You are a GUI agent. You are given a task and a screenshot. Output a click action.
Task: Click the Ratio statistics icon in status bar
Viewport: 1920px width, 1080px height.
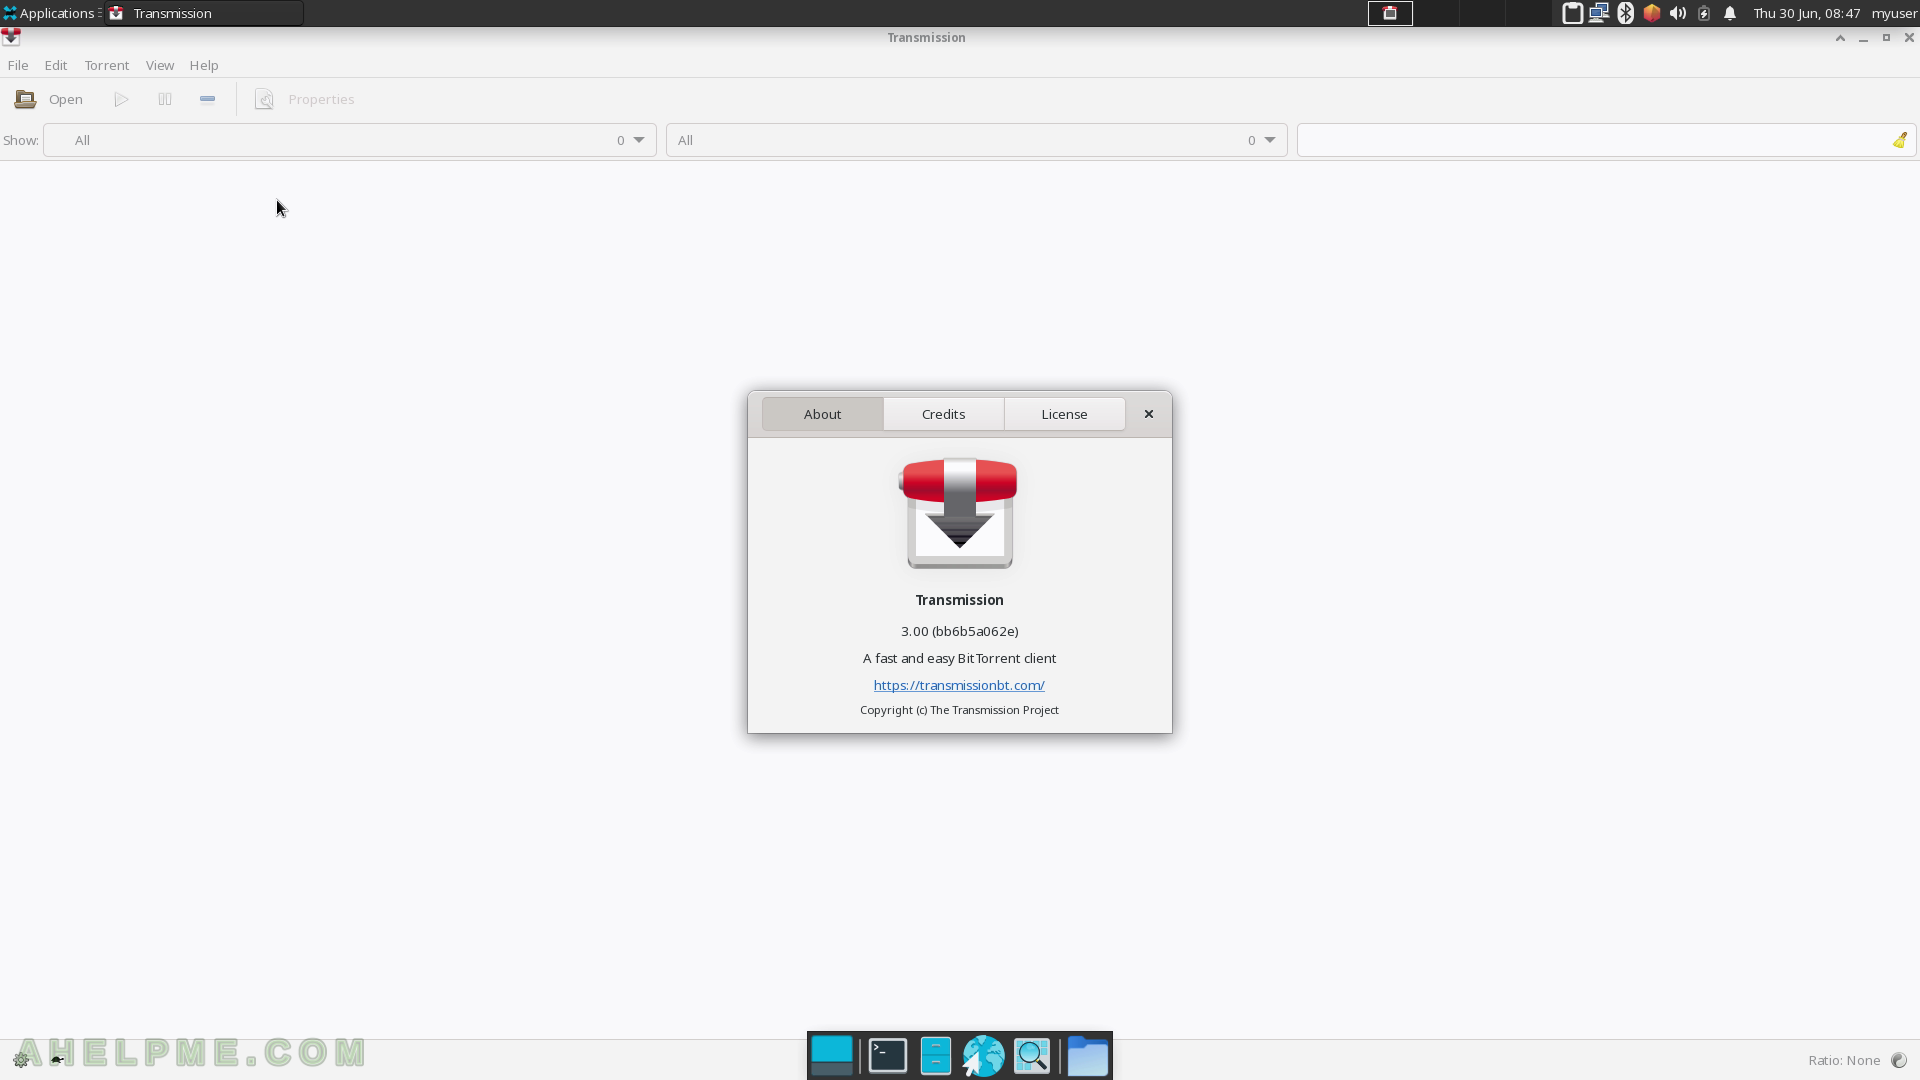pyautogui.click(x=1899, y=1060)
